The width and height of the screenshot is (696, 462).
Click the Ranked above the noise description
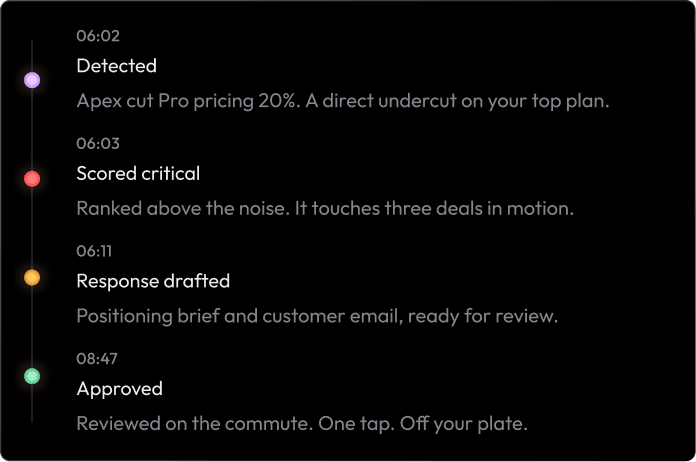[x=325, y=209]
